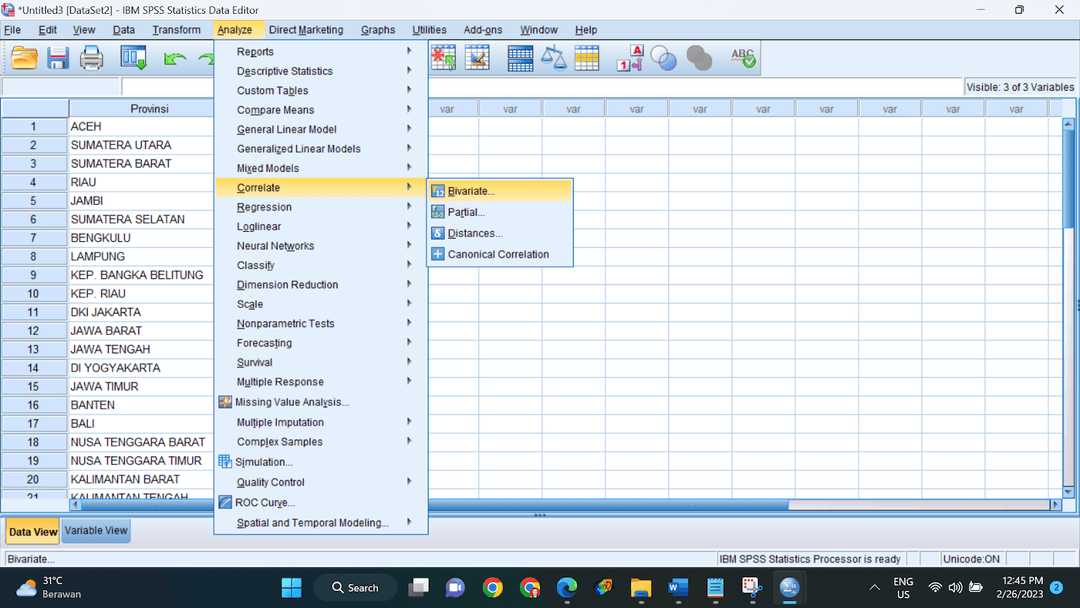
Task: Open the Help menu
Action: [x=586, y=30]
